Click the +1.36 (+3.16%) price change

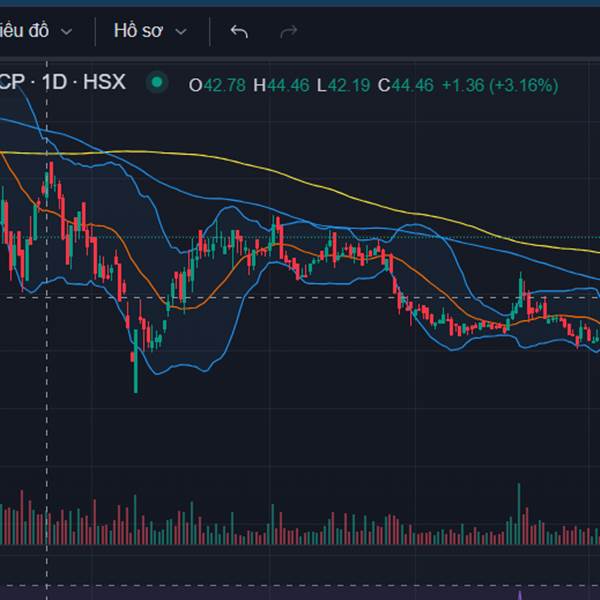coord(499,85)
